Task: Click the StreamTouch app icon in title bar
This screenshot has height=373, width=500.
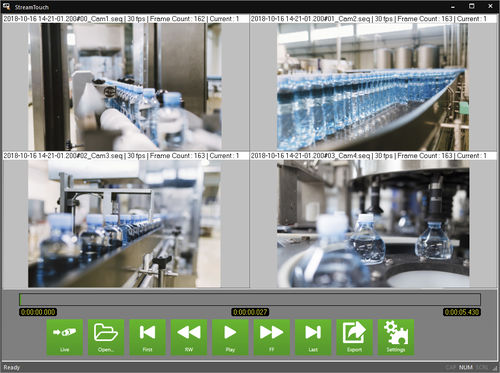Action: pyautogui.click(x=7, y=6)
